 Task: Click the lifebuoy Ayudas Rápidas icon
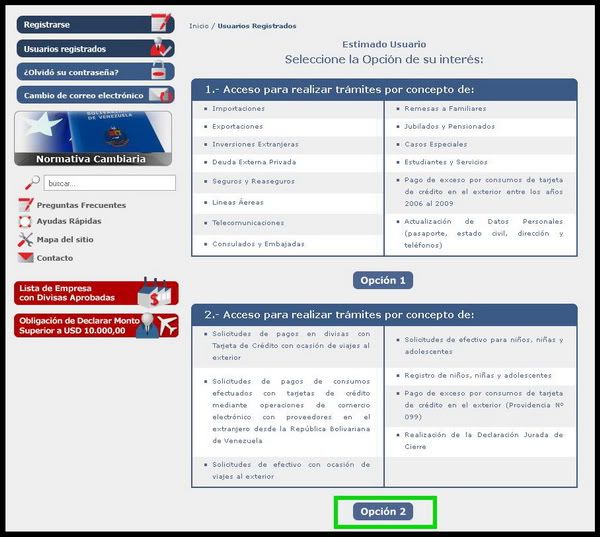tap(25, 221)
